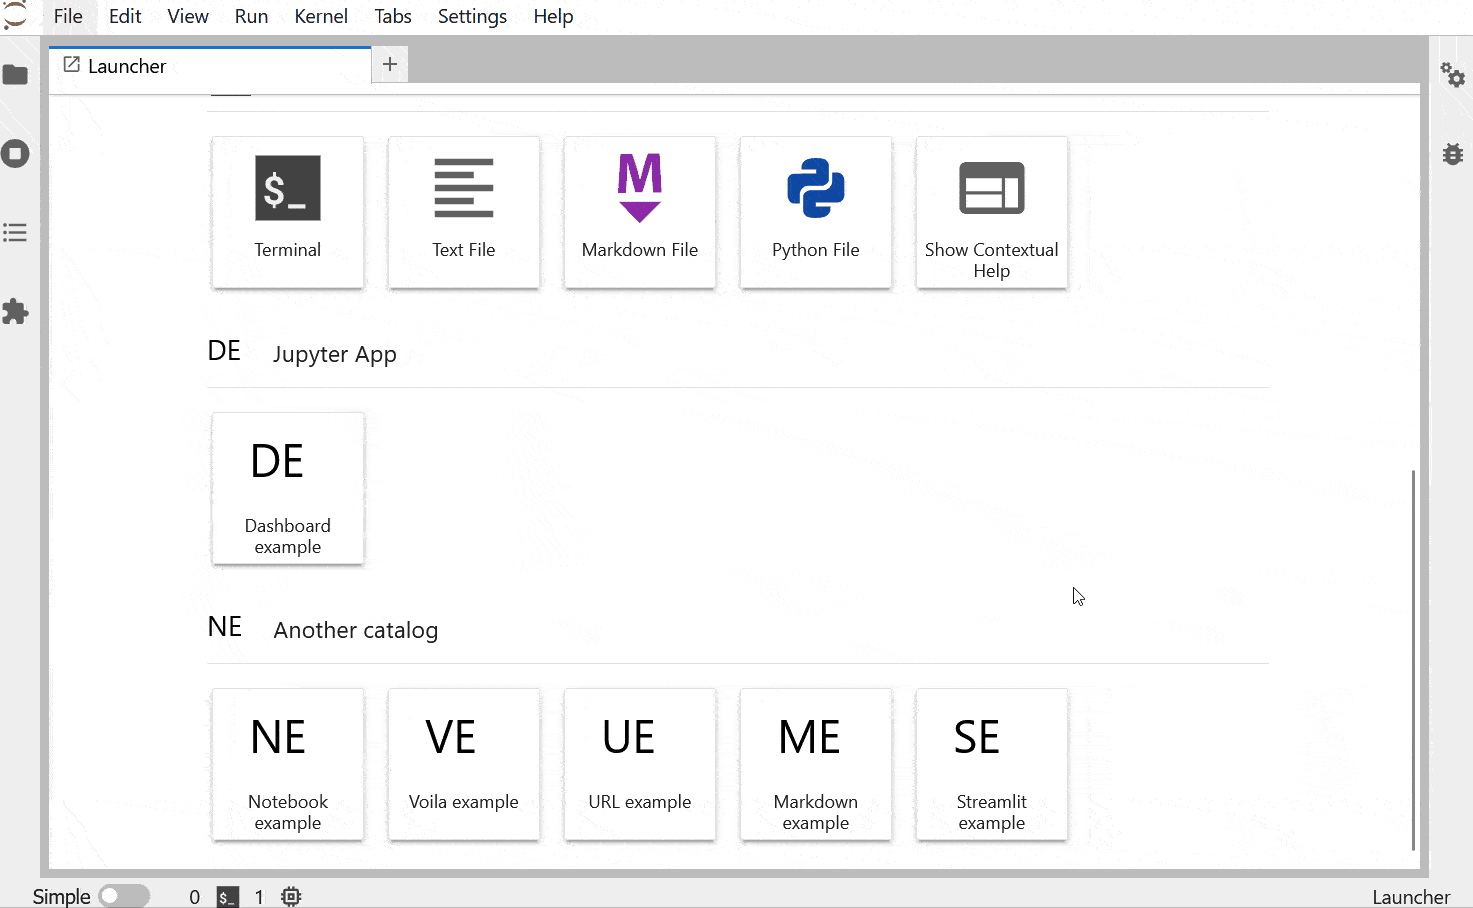The height and width of the screenshot is (908, 1473).
Task: Launch the URL example card
Action: tap(640, 765)
